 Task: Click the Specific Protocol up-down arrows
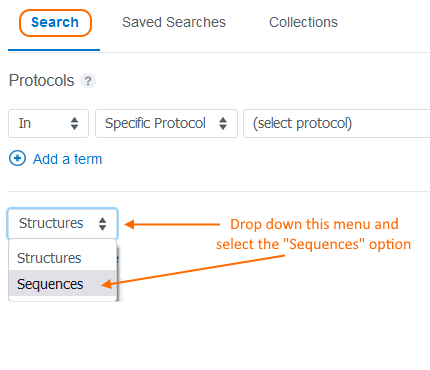click(223, 123)
